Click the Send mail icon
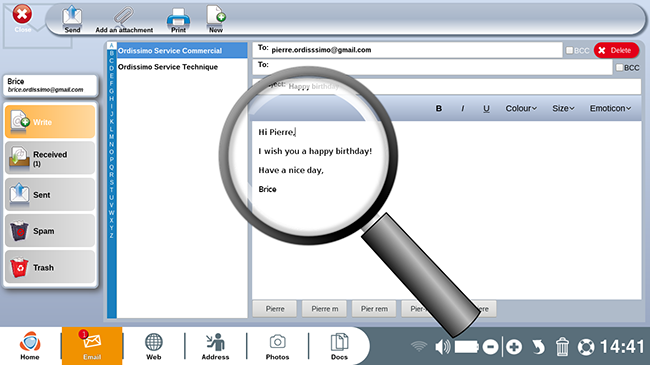The width and height of the screenshot is (650, 365). click(x=72, y=19)
